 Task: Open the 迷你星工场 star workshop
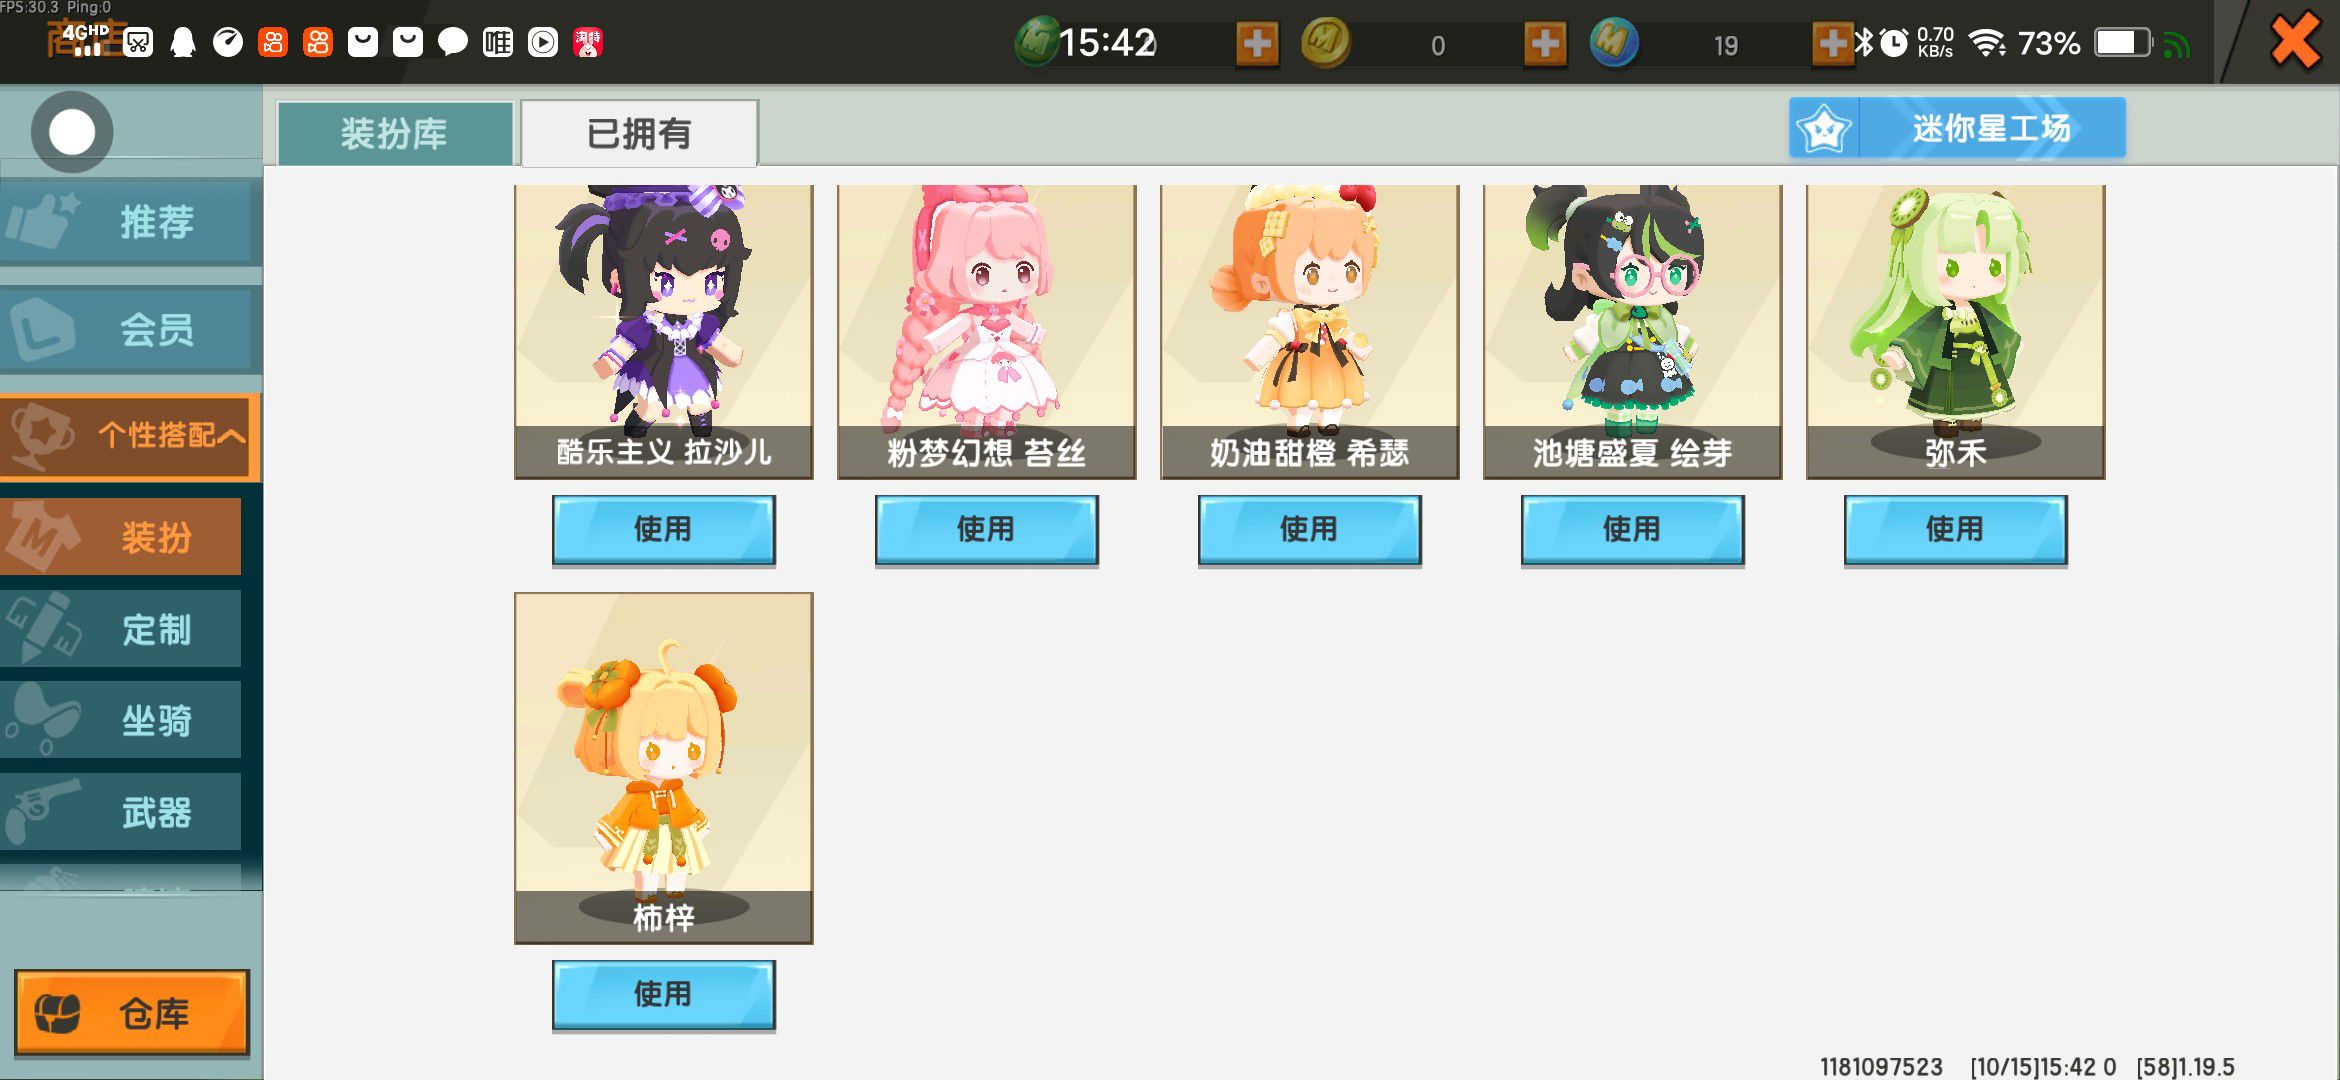click(x=1957, y=128)
